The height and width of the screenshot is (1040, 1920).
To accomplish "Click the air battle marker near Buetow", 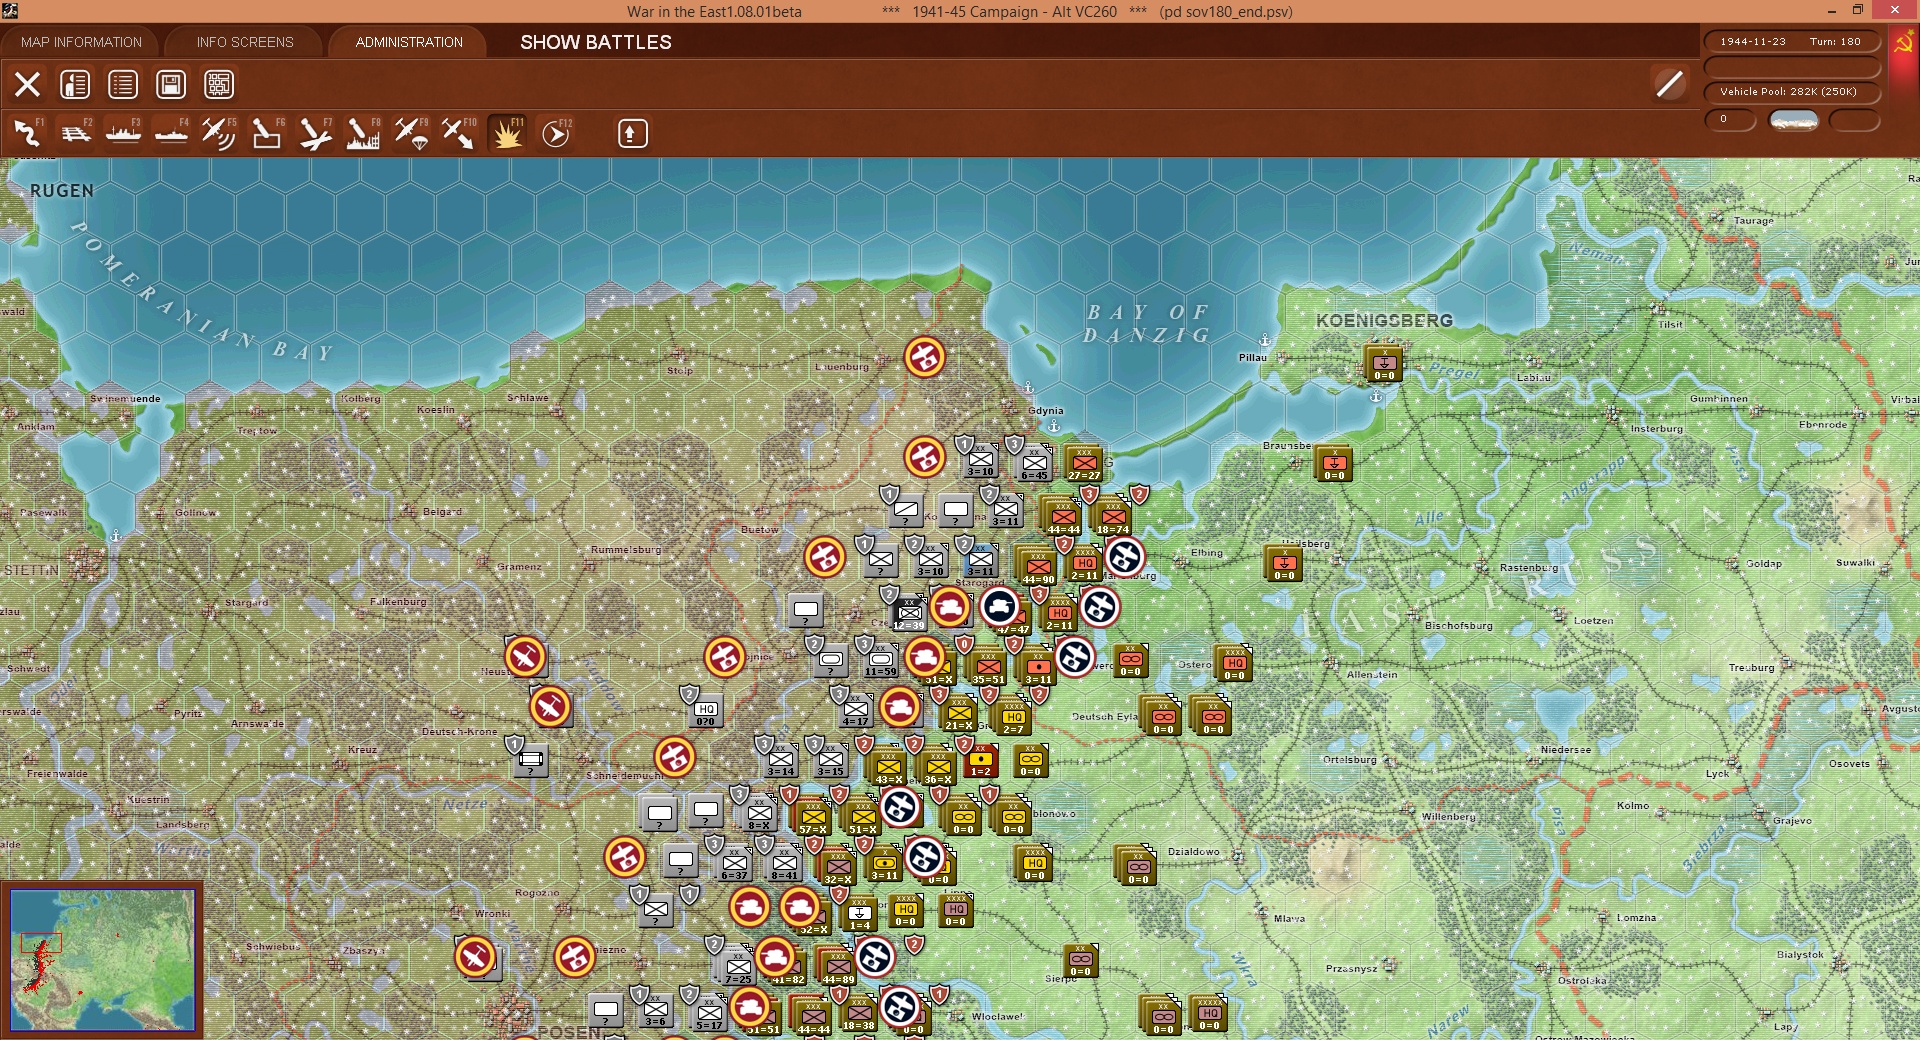I will click(825, 557).
